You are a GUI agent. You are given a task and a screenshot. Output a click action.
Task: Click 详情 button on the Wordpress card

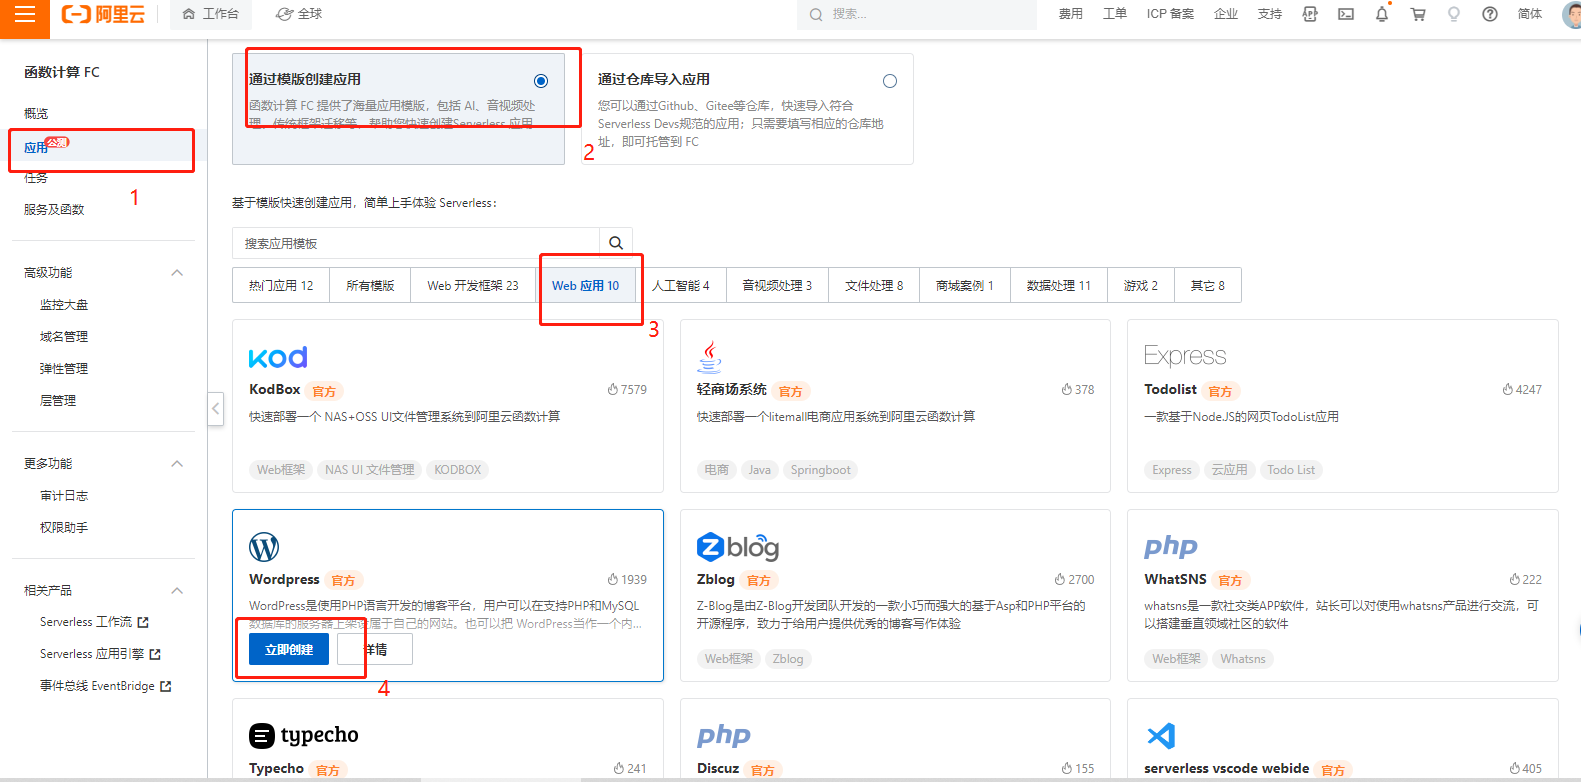point(375,650)
